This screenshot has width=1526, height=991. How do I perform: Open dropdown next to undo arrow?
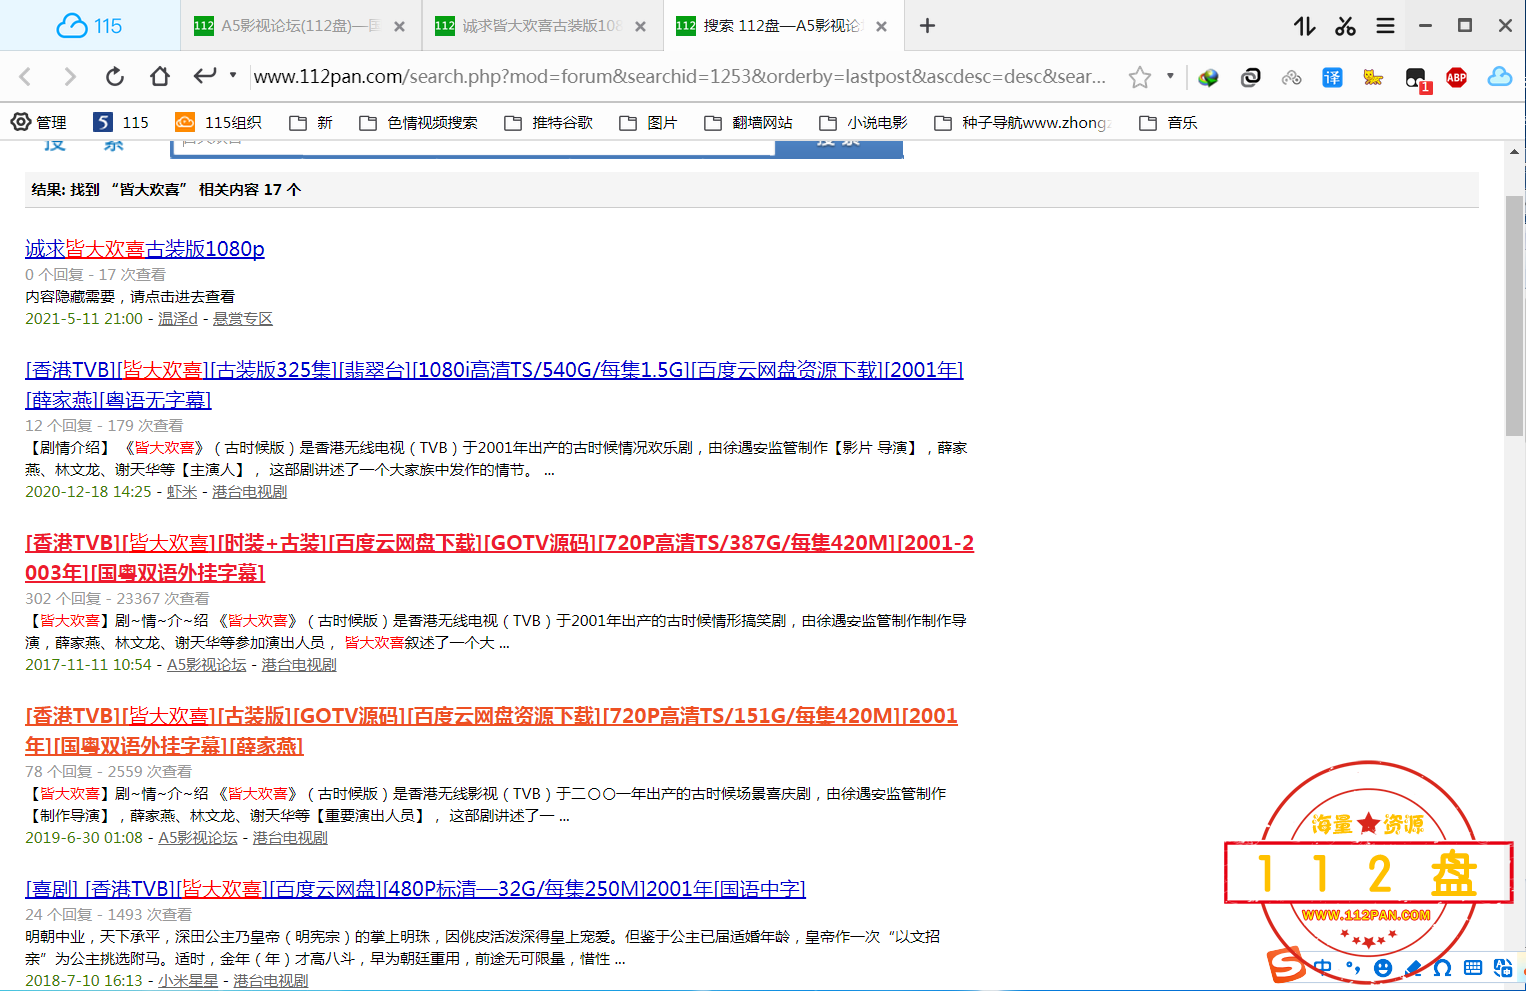tap(233, 75)
